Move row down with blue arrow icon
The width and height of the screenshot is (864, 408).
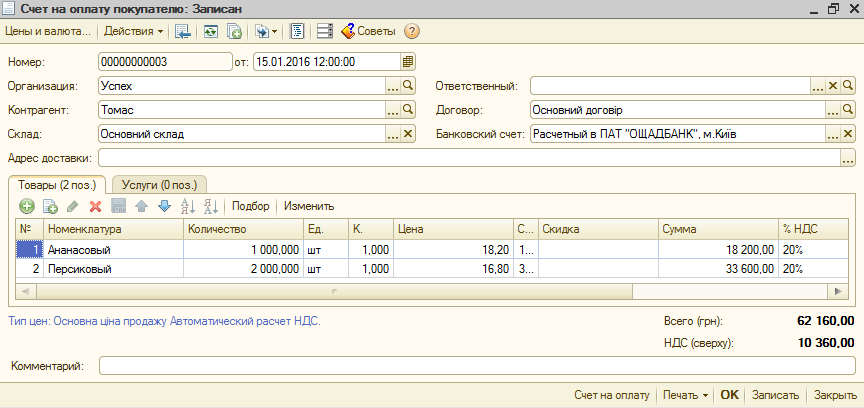click(164, 206)
